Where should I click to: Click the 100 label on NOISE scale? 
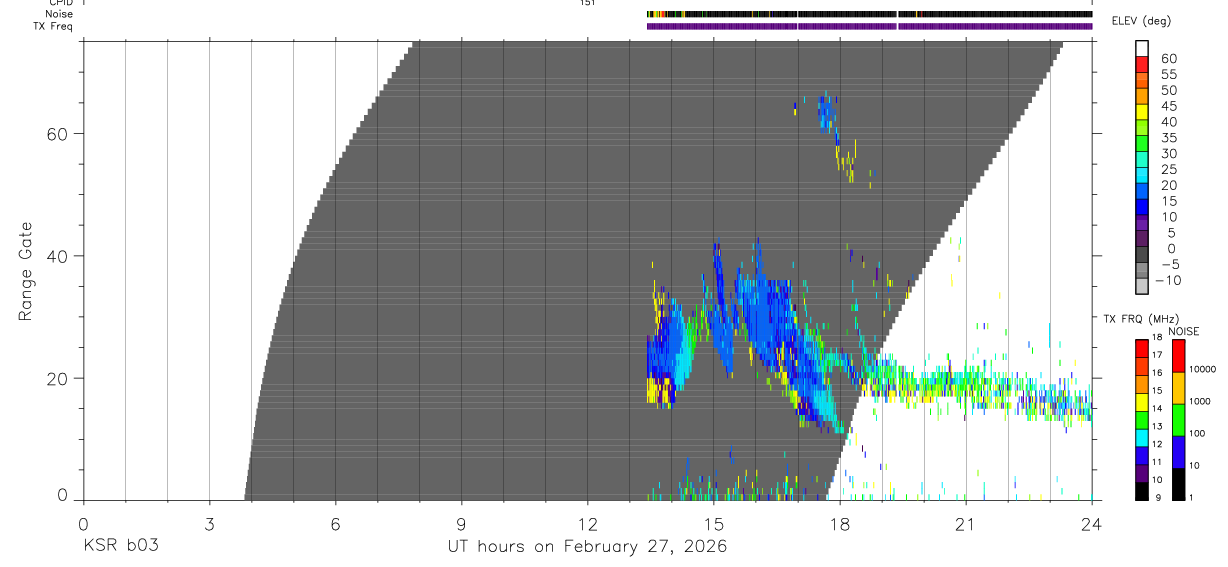pyautogui.click(x=1199, y=434)
